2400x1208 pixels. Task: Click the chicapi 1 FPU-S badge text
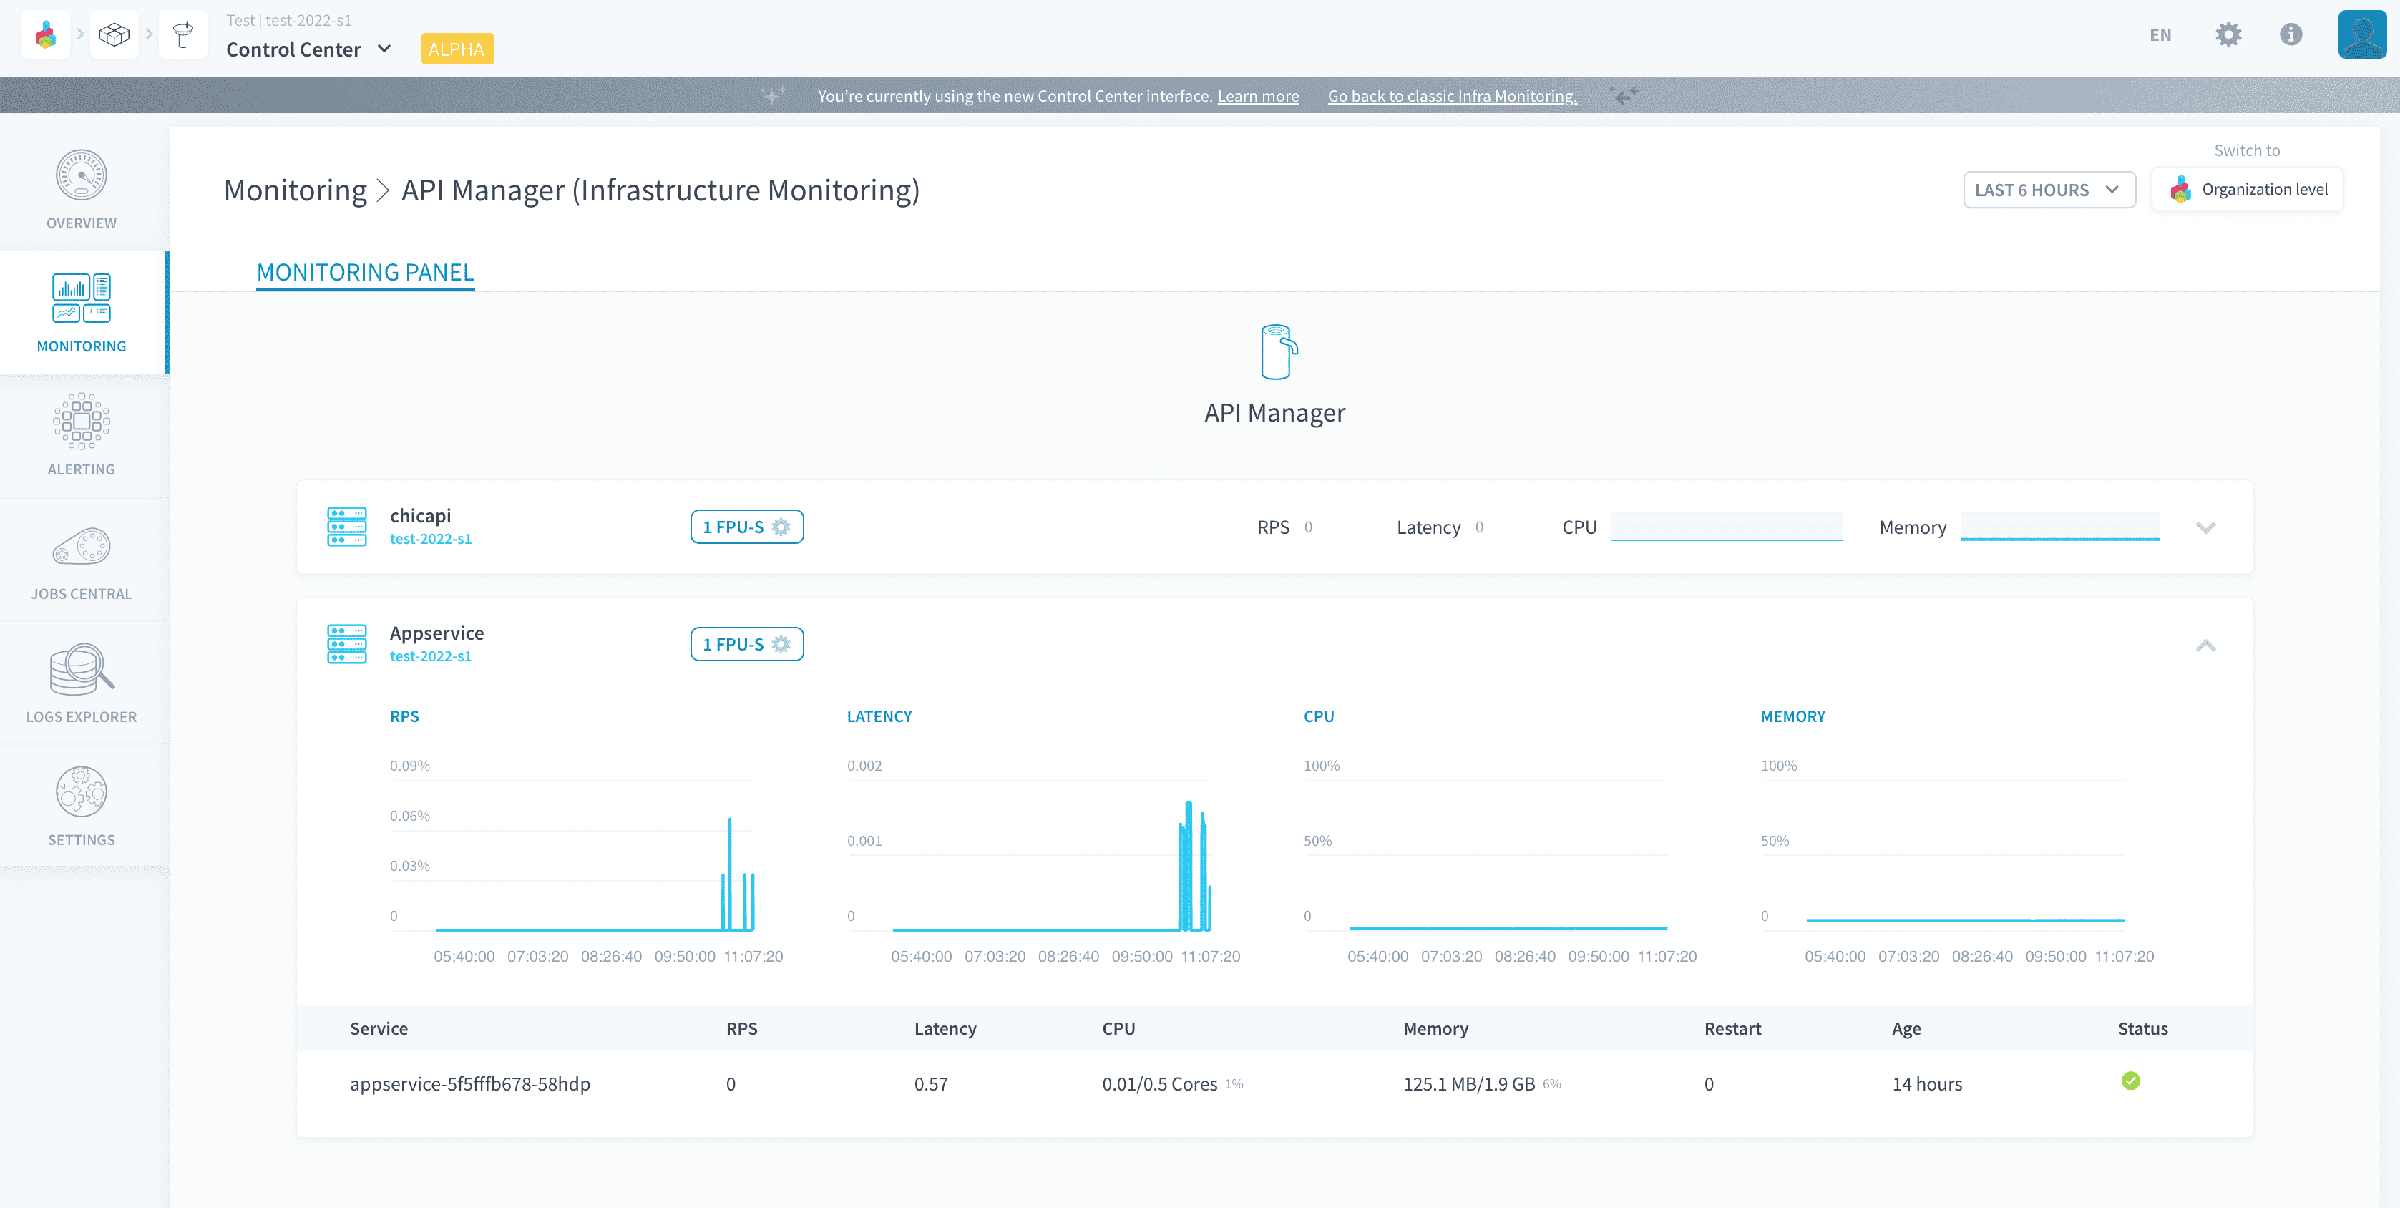pyautogui.click(x=733, y=527)
